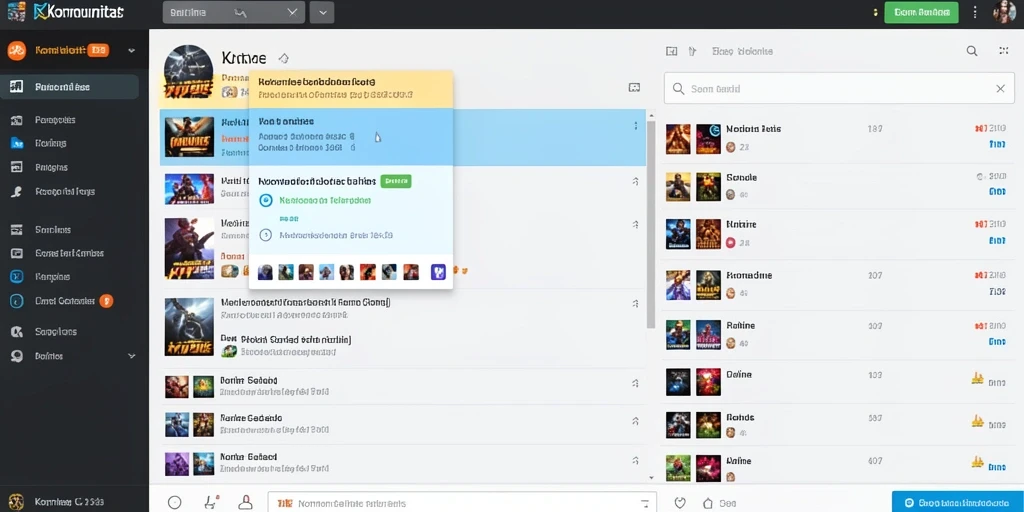Click the scrollbar down arrow of the main list
Viewport: 1024px width, 512px height.
tap(650, 479)
